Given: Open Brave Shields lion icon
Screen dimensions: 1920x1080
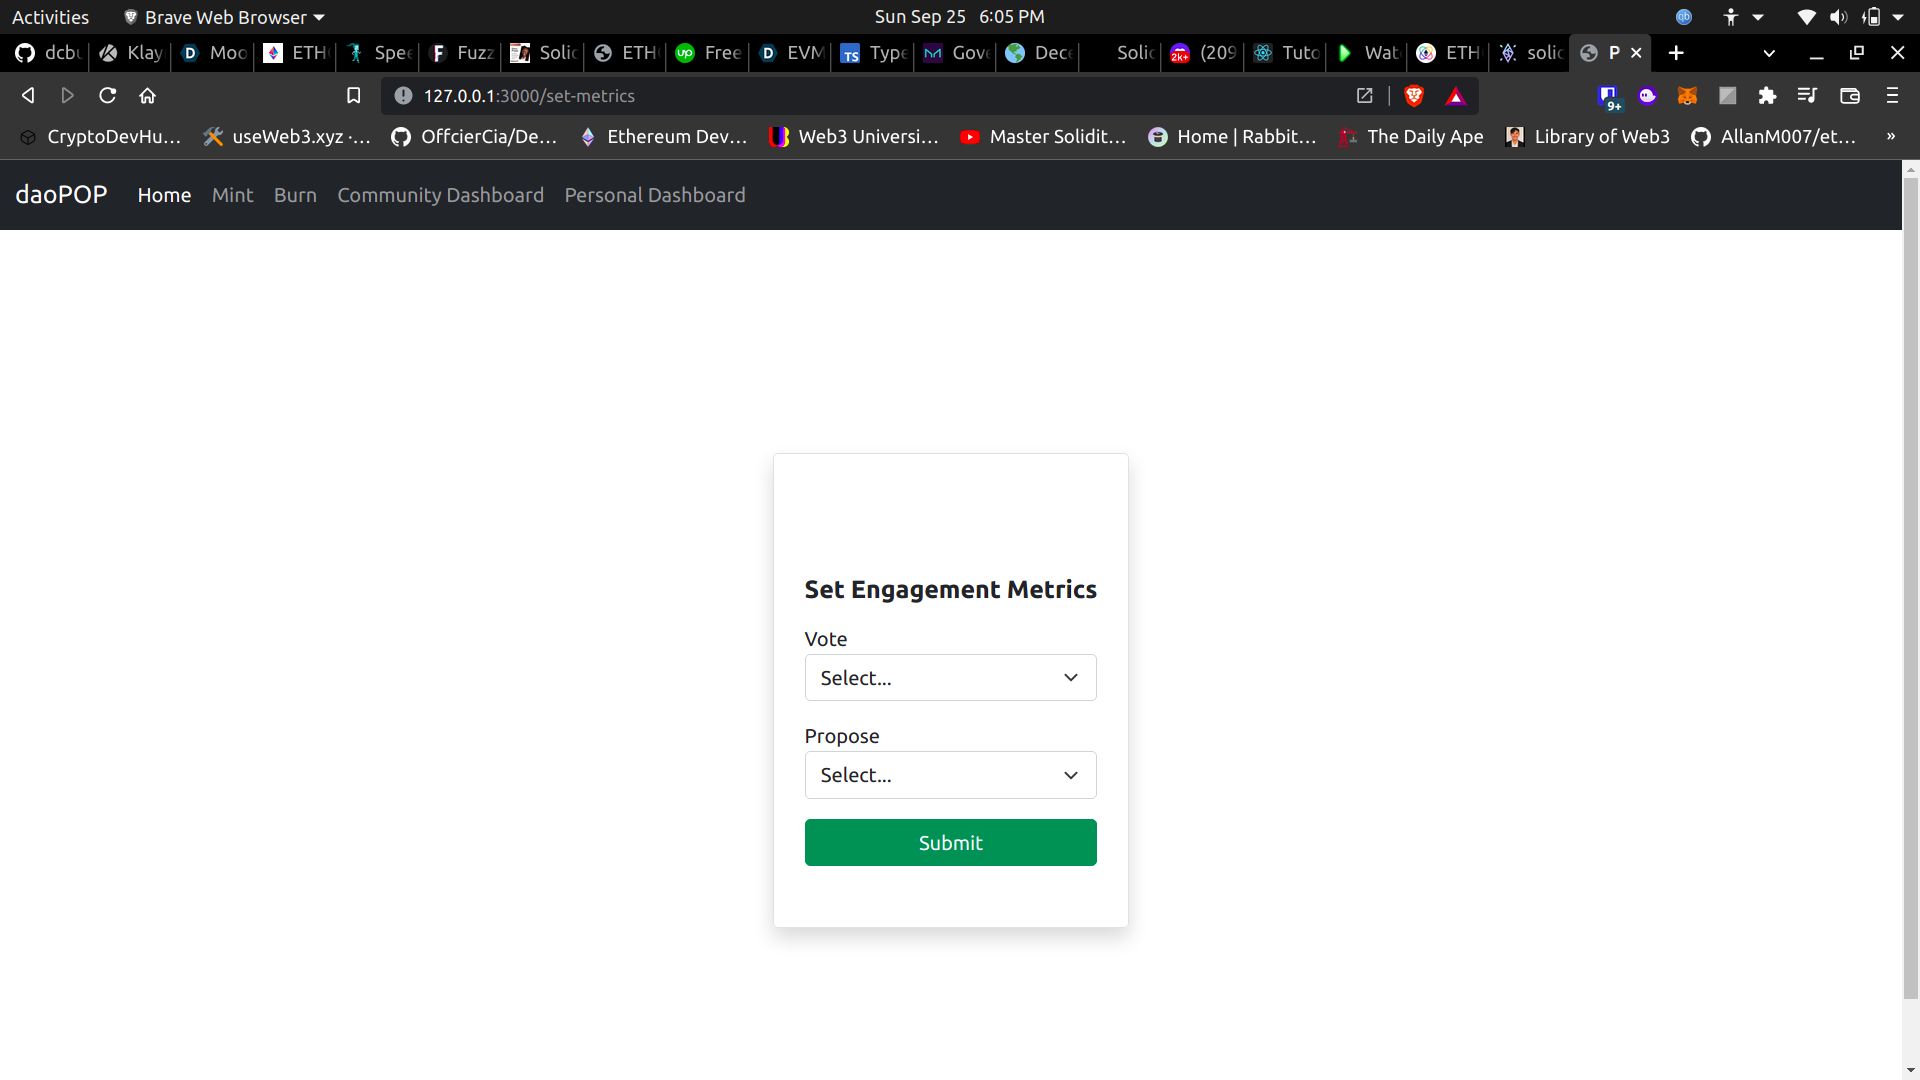Looking at the screenshot, I should (1414, 95).
